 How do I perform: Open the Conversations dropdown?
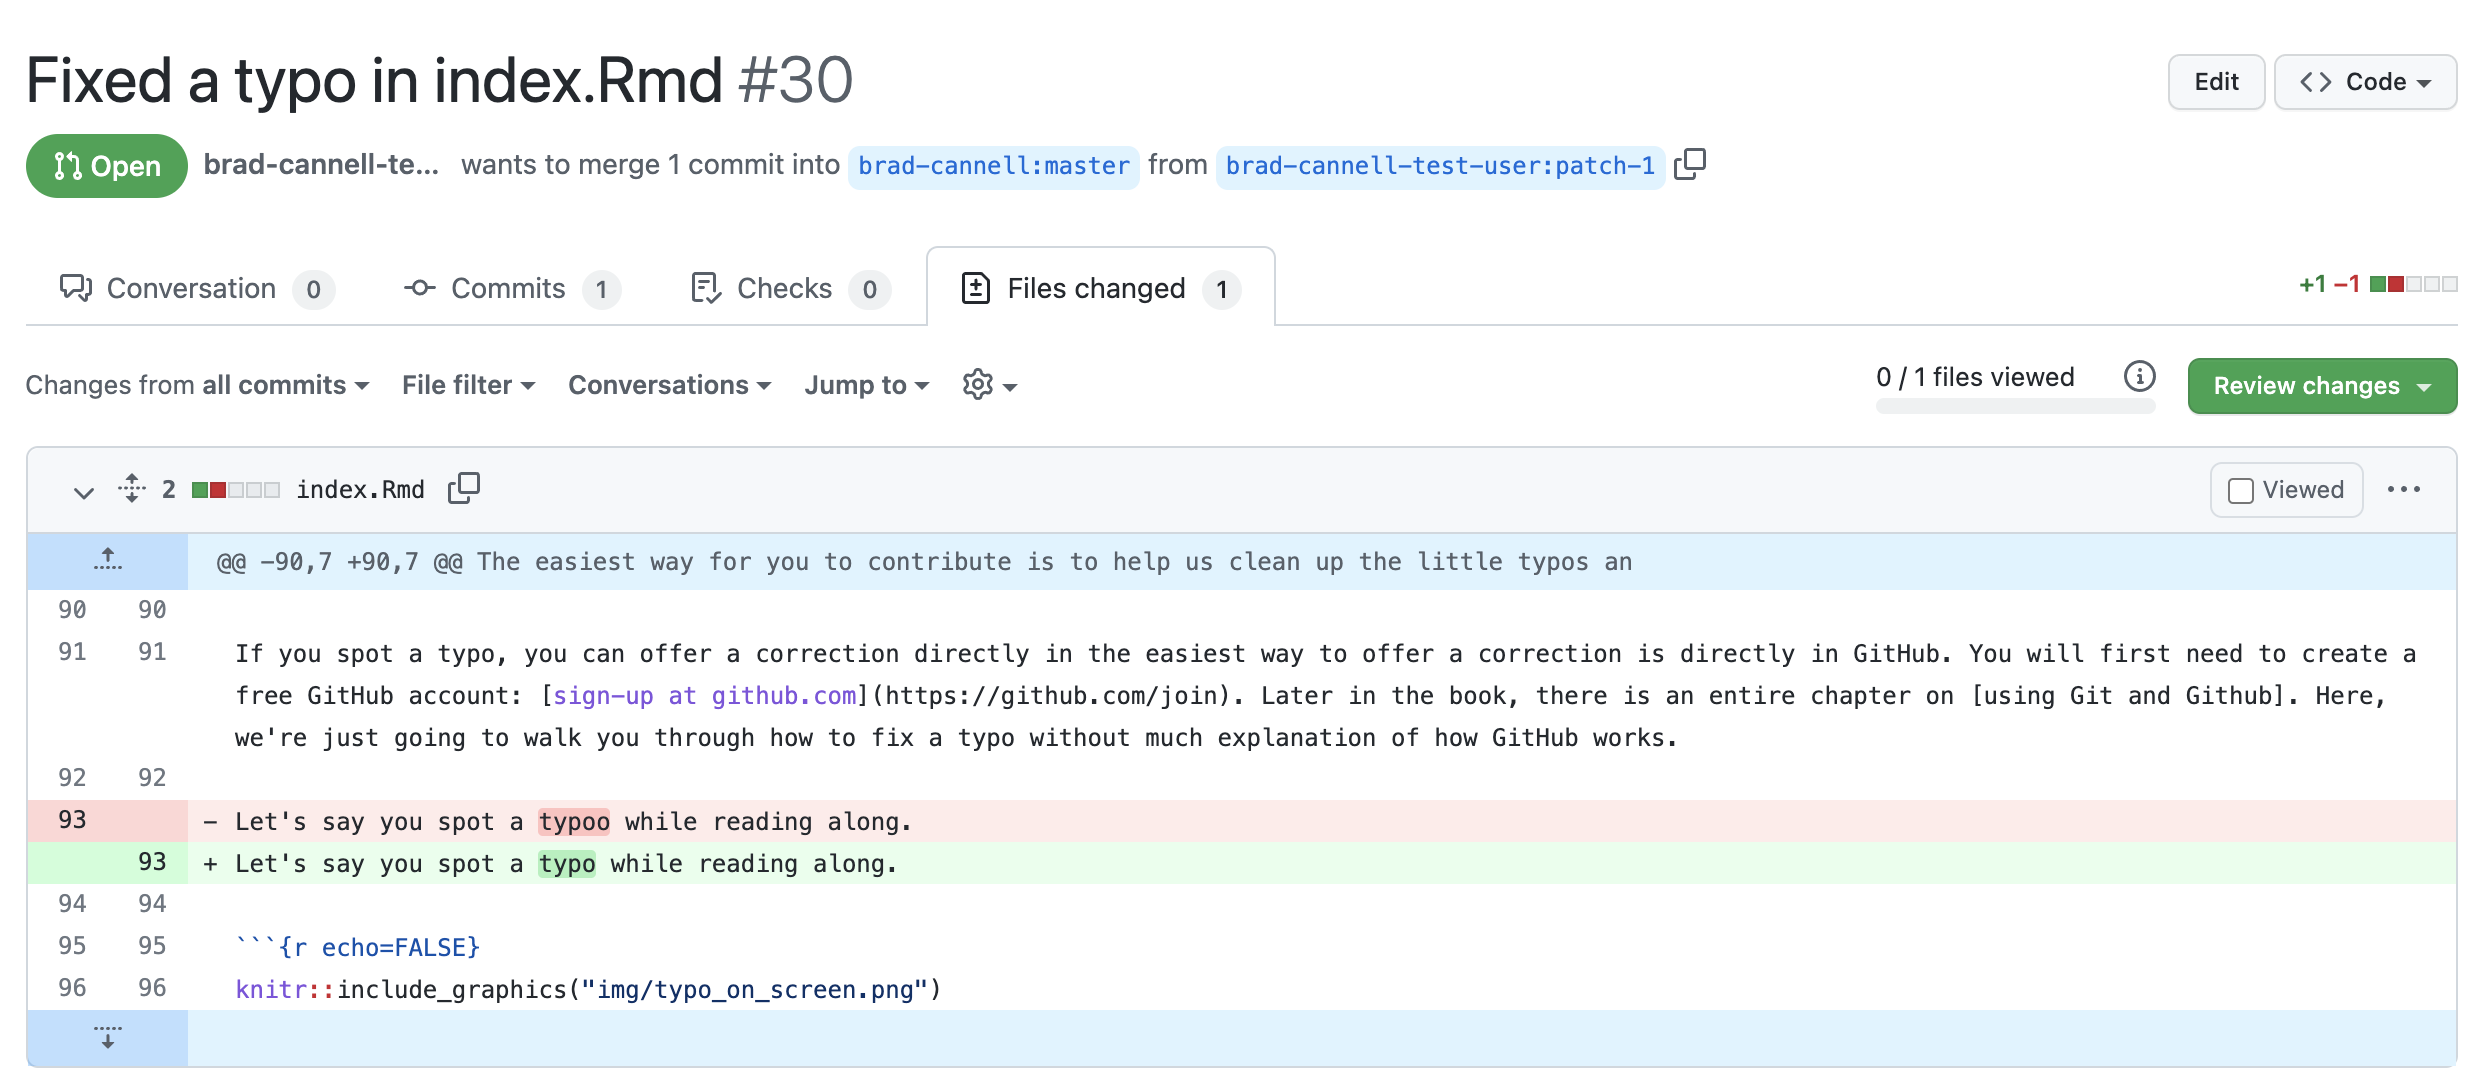coord(670,385)
